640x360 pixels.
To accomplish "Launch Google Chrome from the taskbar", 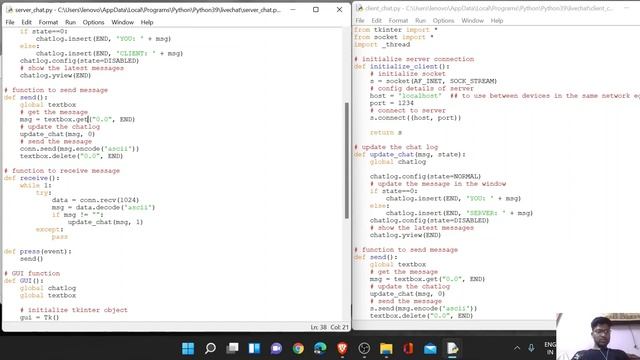I will 298,348.
